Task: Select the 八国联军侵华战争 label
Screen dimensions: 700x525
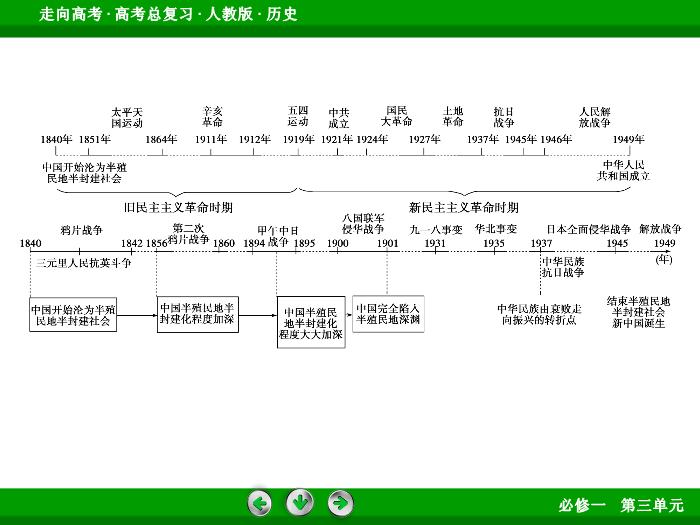Action: point(363,224)
